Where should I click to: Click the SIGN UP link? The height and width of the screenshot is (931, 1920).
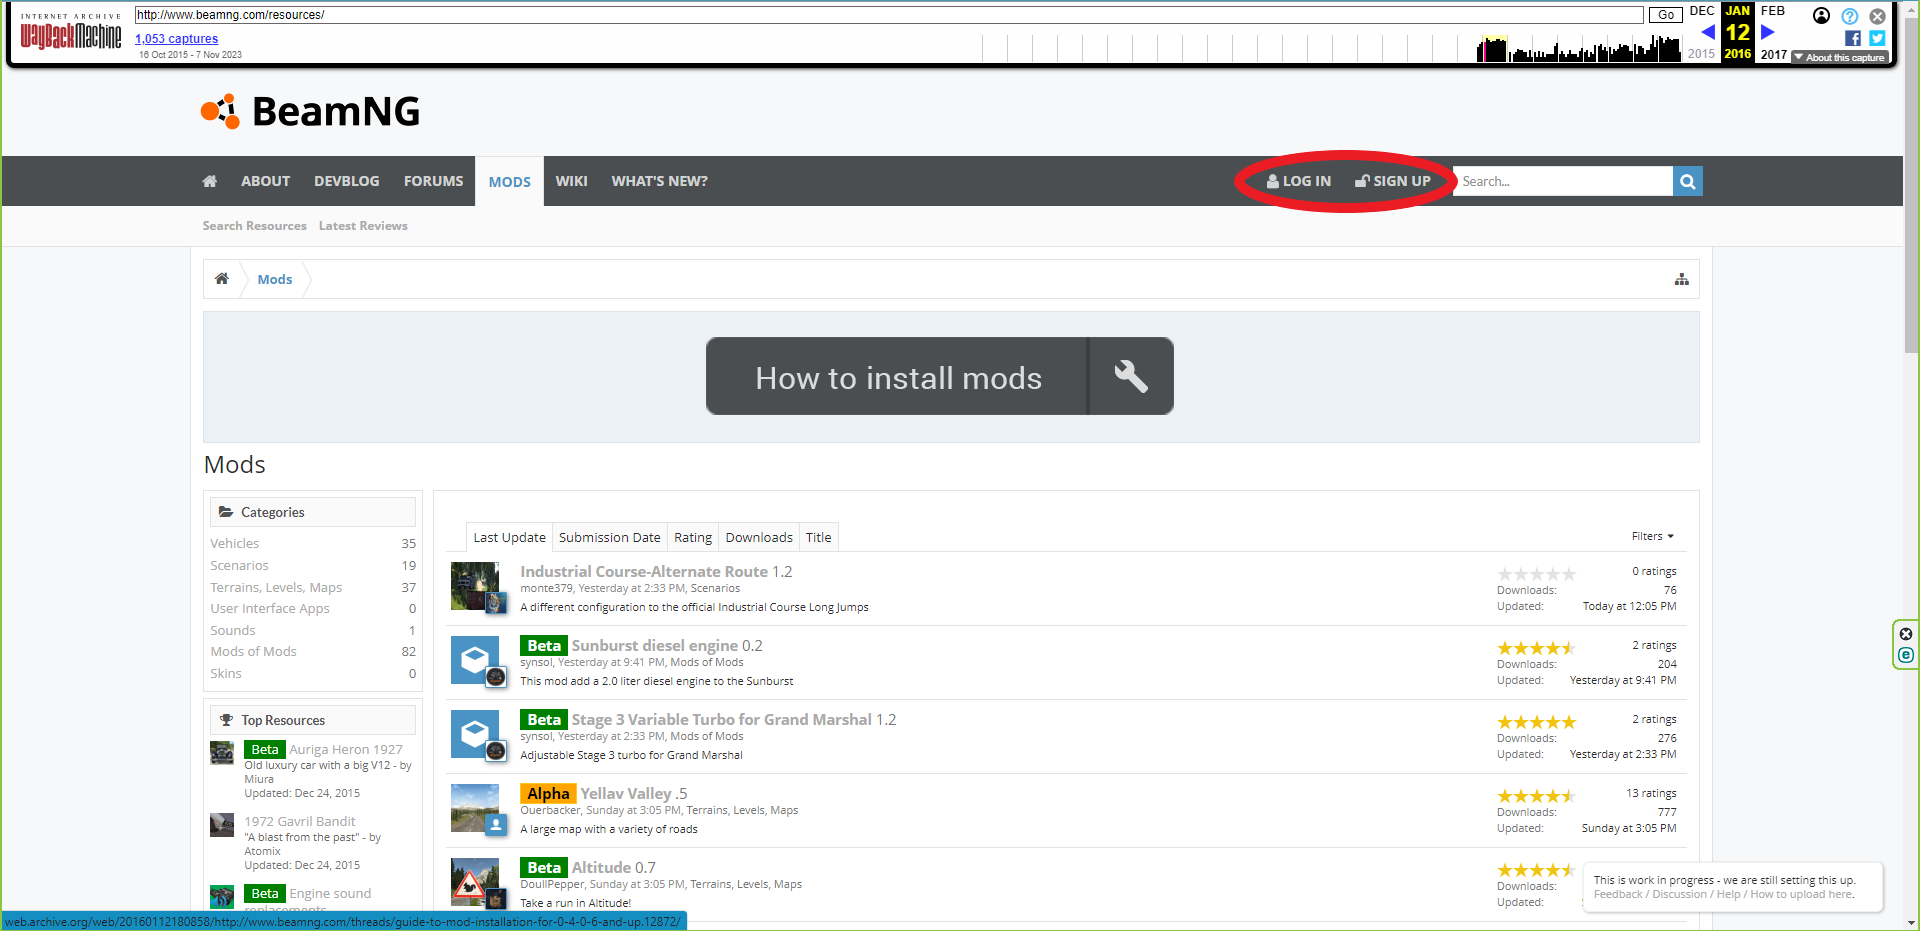coord(1393,181)
